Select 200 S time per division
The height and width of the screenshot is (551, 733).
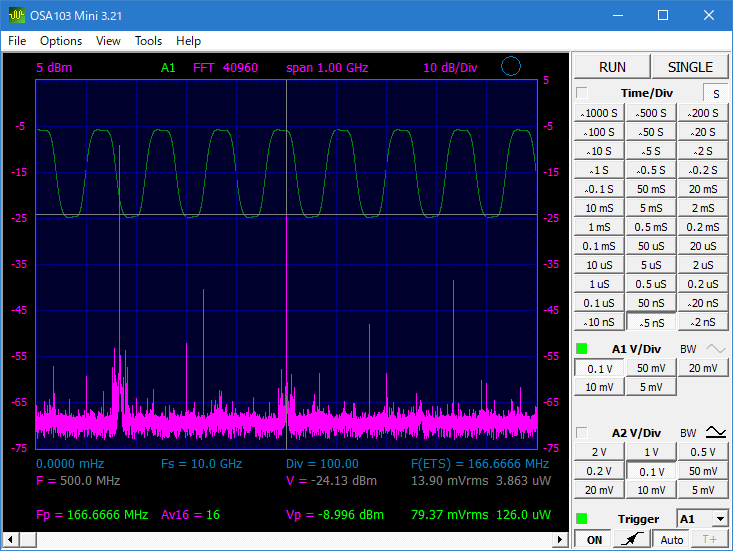(703, 113)
